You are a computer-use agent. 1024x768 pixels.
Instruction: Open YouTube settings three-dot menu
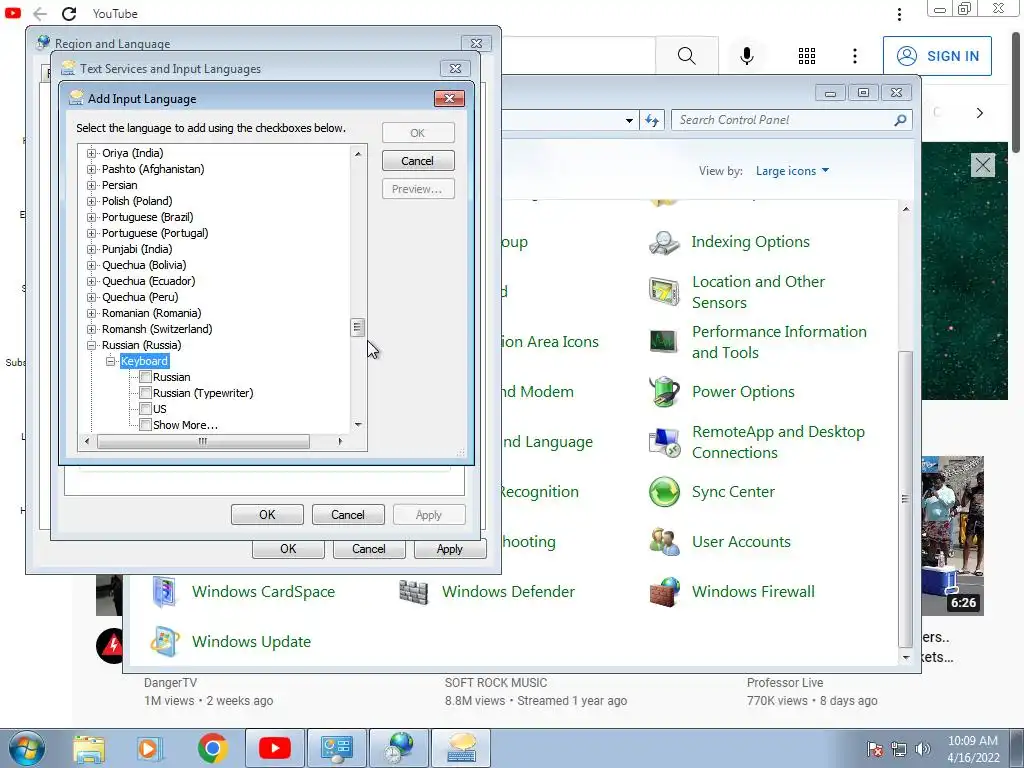(855, 56)
